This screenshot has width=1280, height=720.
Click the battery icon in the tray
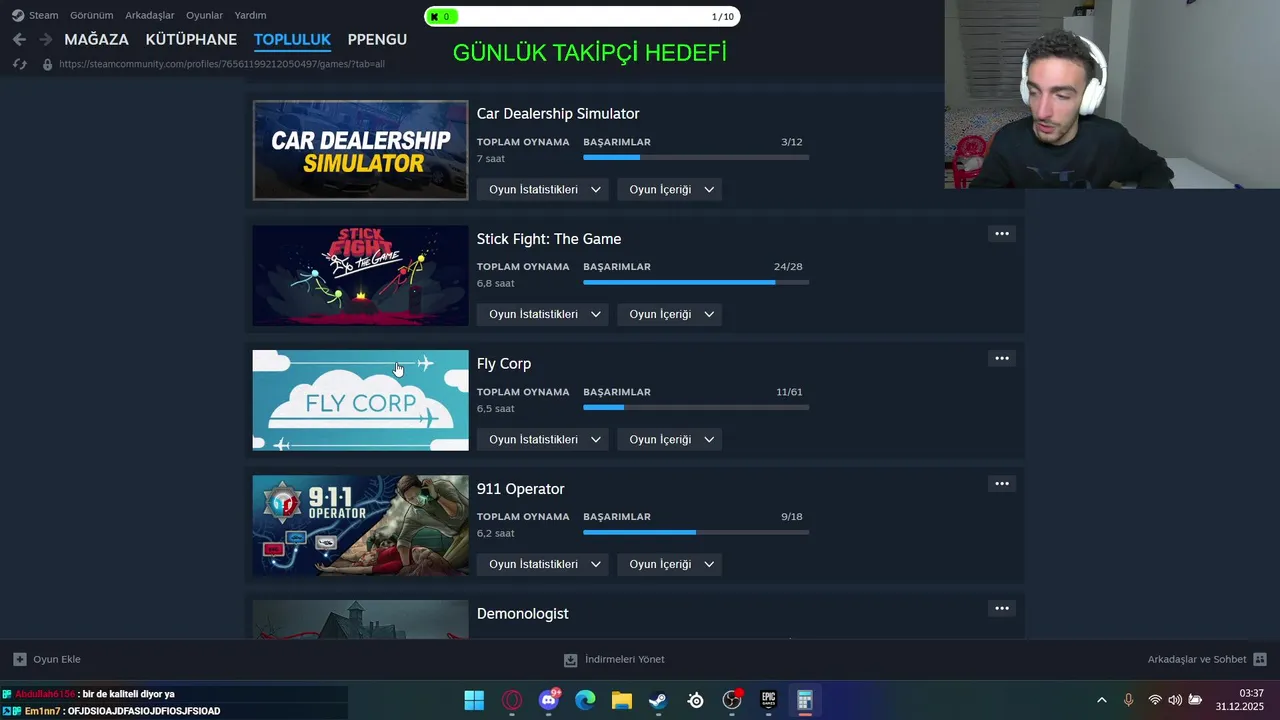pos(1195,700)
